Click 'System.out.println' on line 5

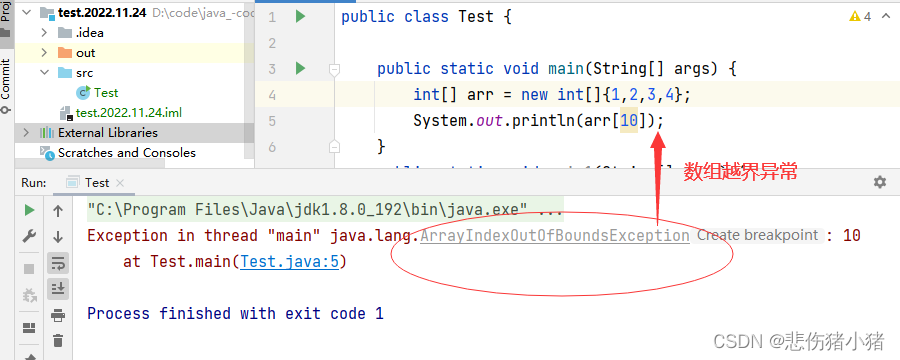point(494,121)
